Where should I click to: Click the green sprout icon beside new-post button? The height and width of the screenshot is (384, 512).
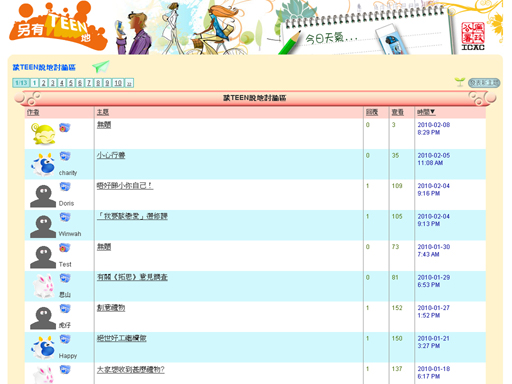tap(460, 82)
